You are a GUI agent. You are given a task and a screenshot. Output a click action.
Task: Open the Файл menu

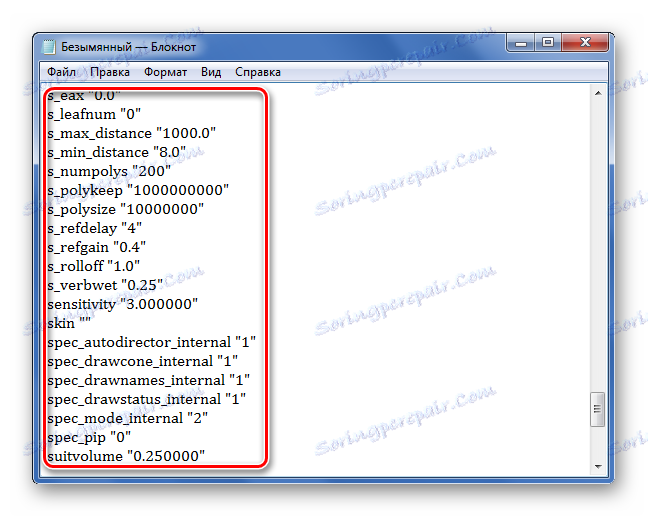point(61,72)
